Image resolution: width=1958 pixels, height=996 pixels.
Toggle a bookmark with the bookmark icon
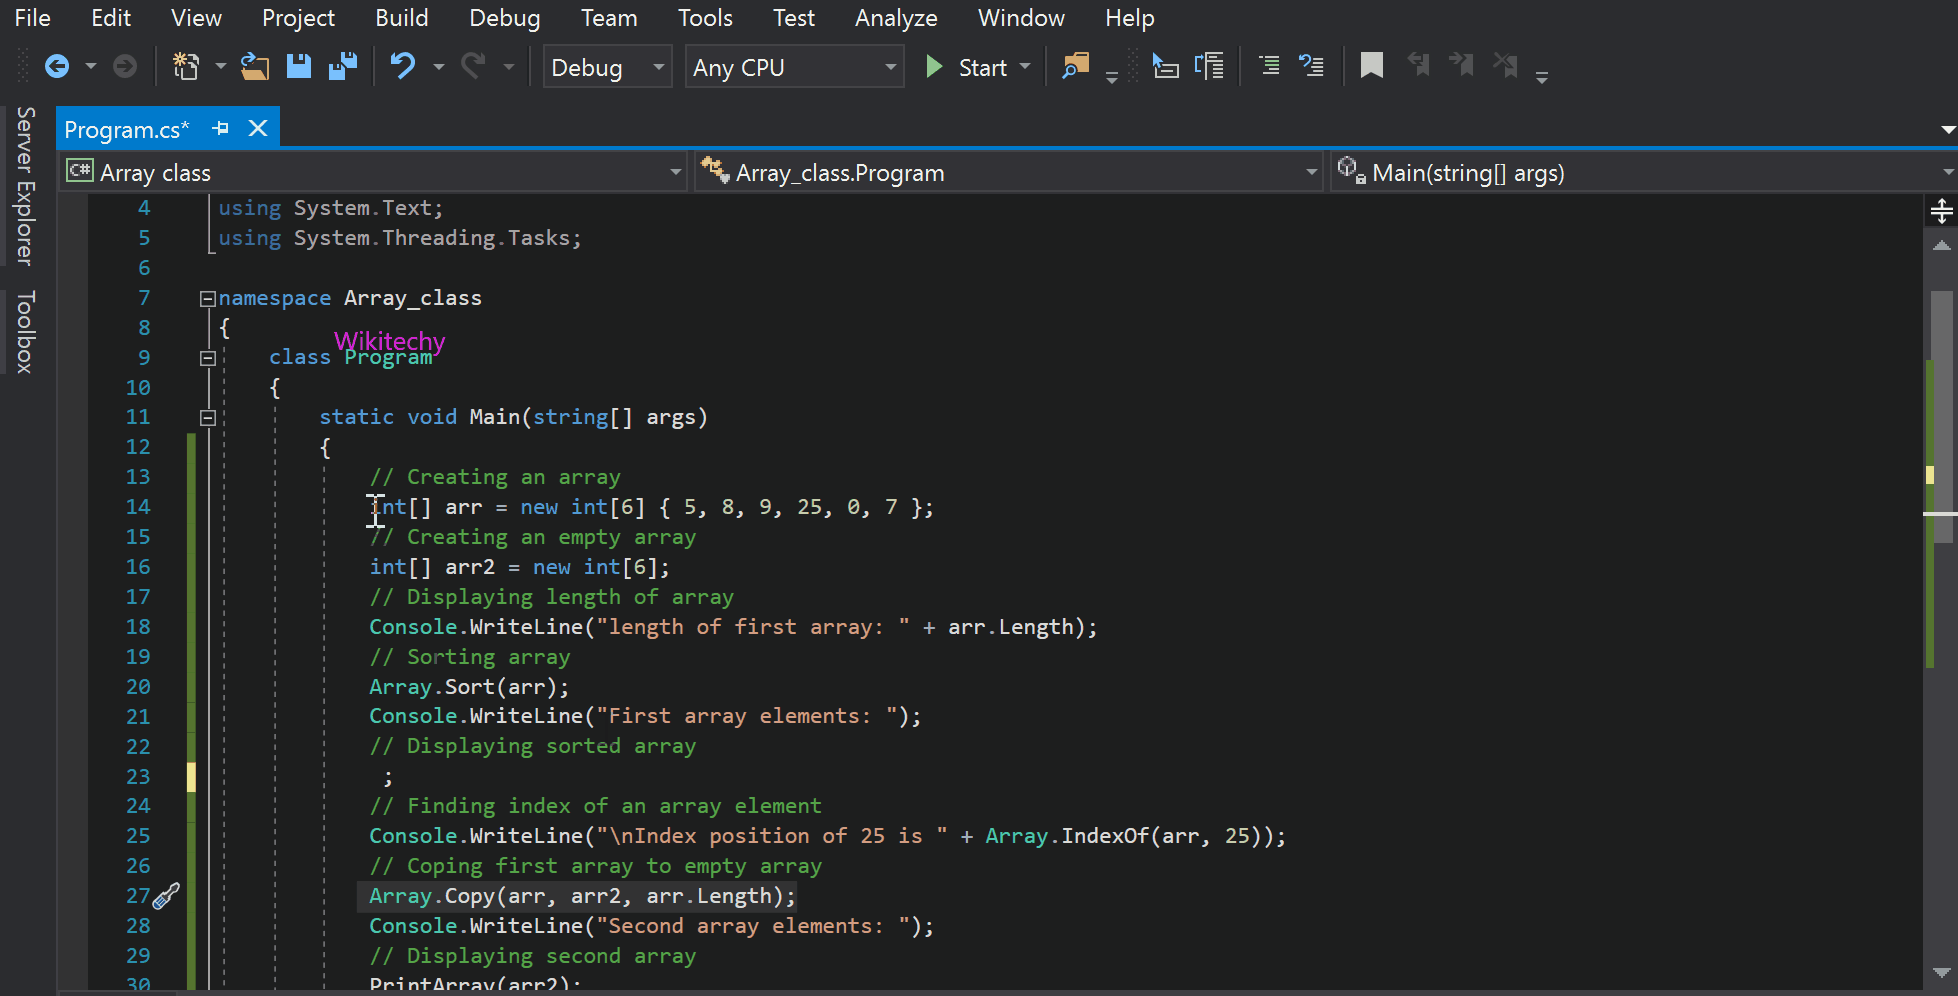pyautogui.click(x=1372, y=66)
